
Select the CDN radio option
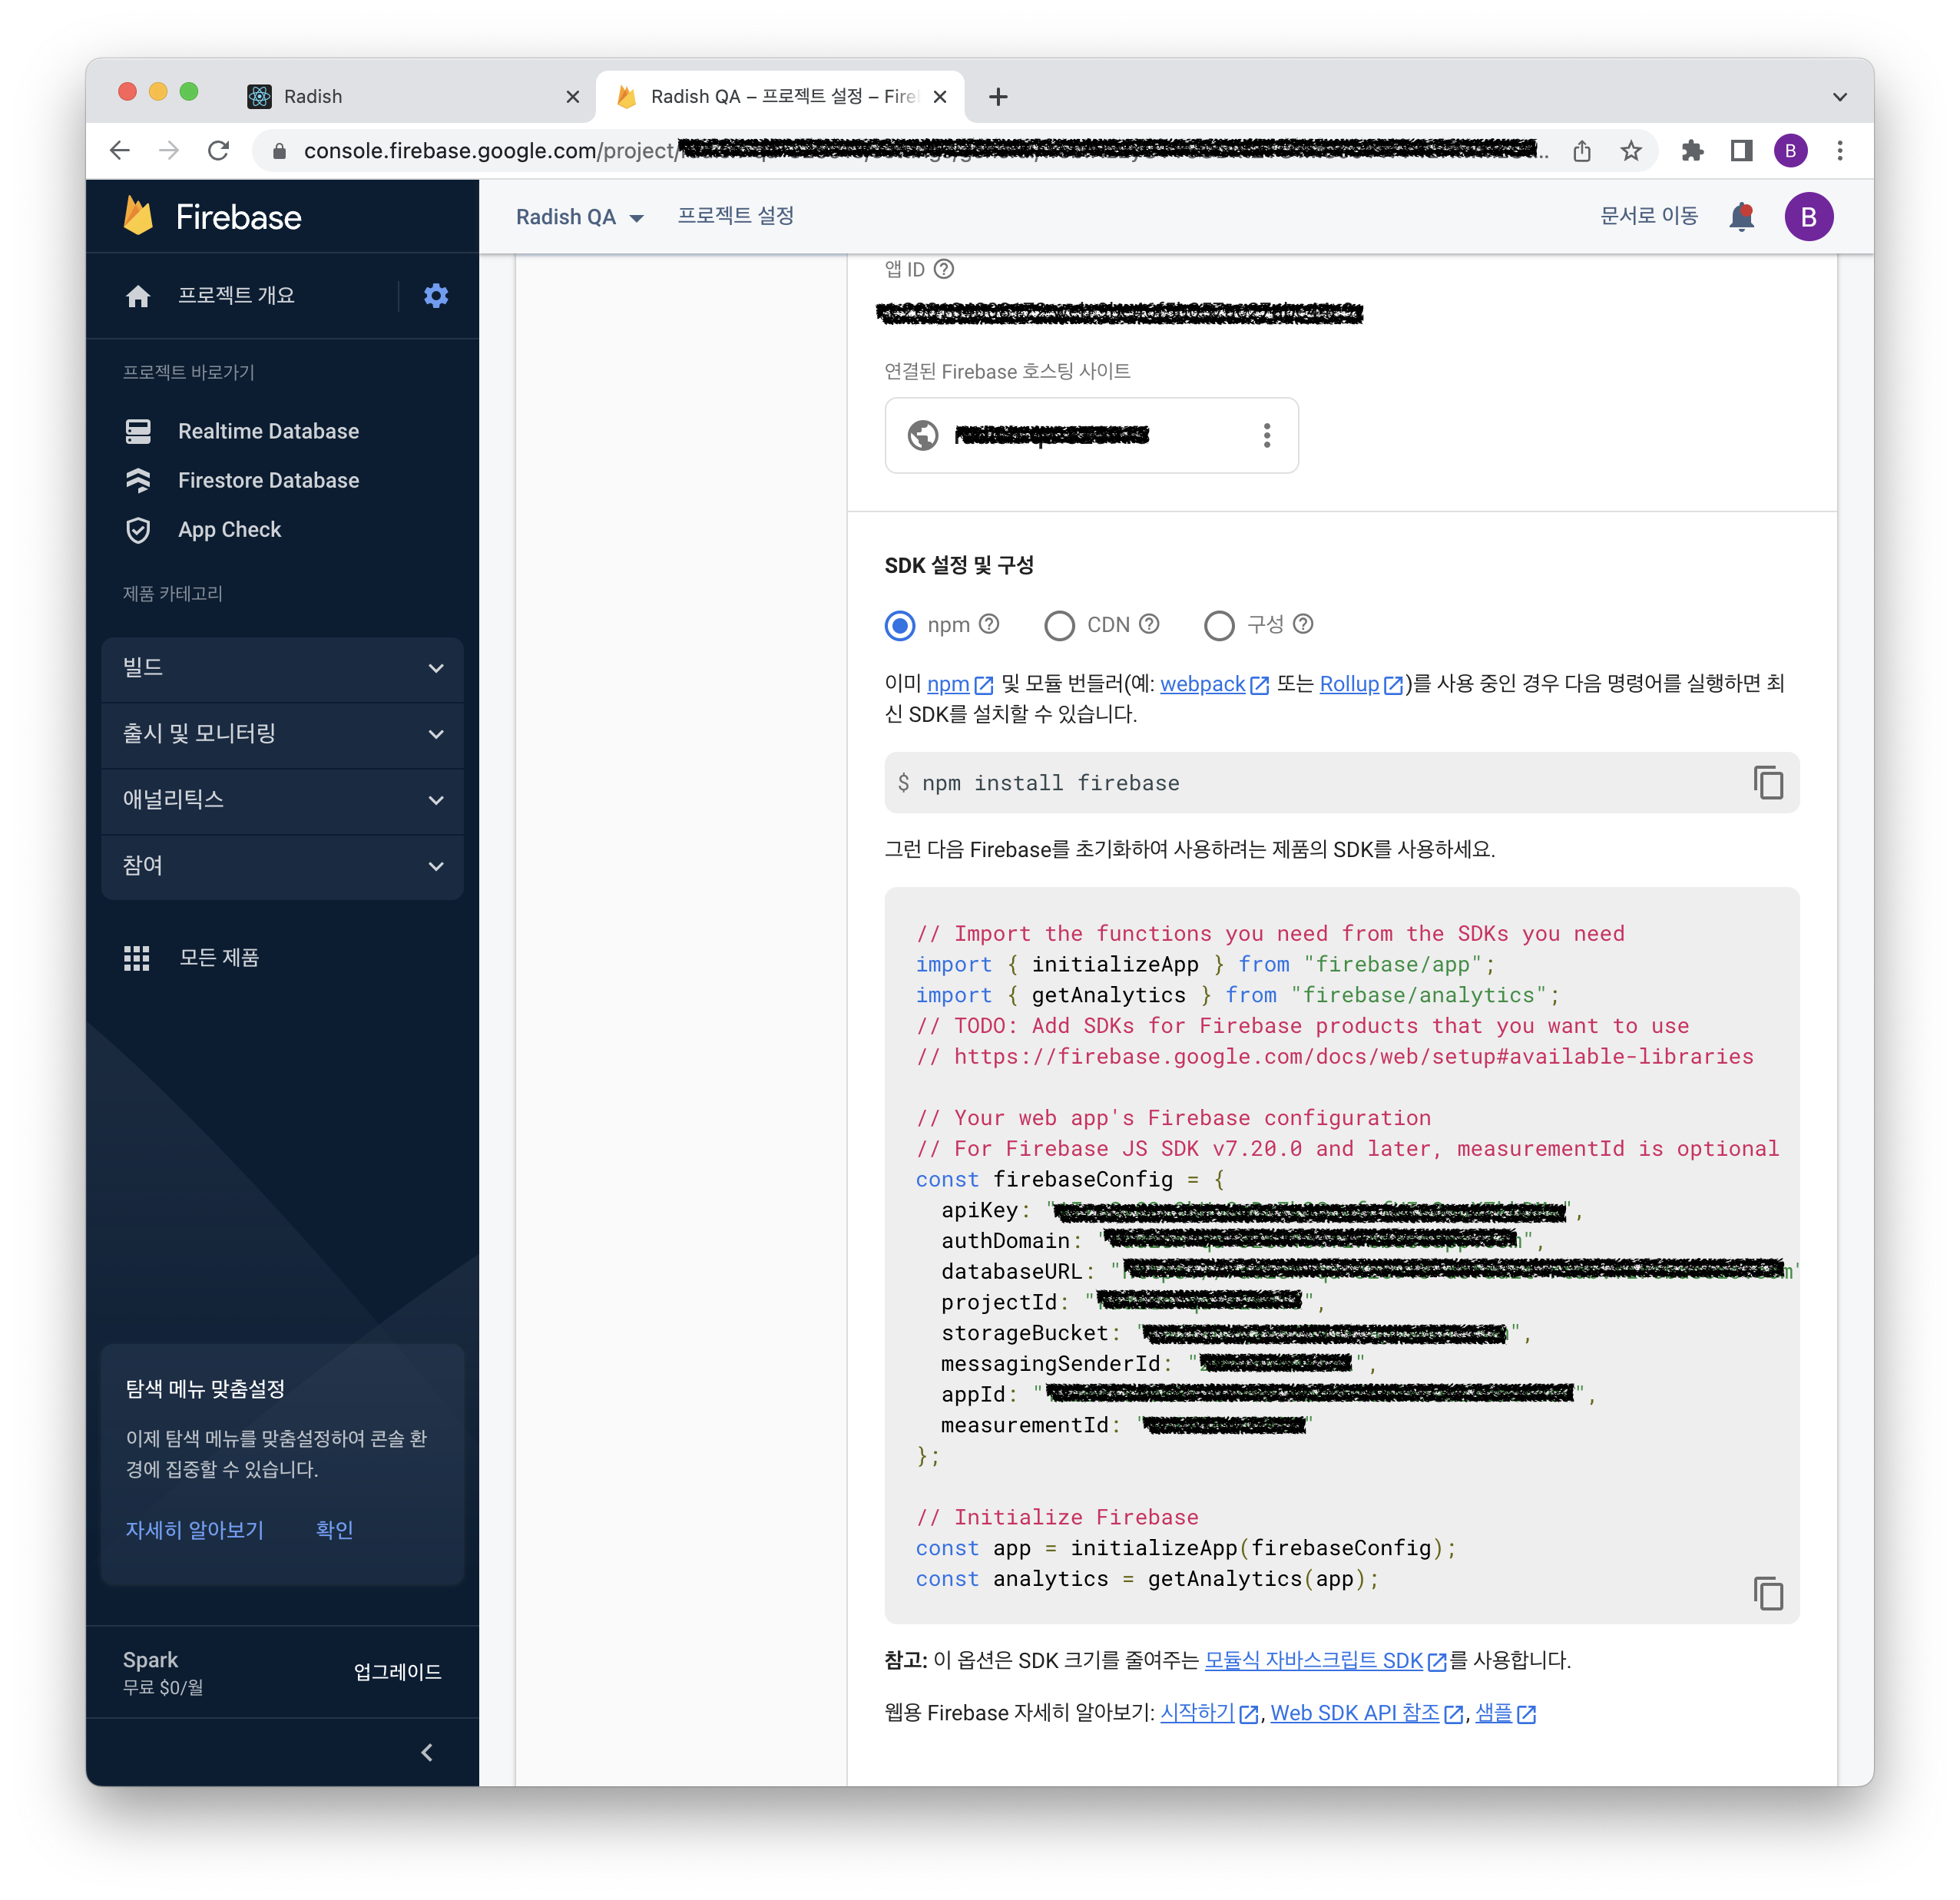tap(1059, 626)
